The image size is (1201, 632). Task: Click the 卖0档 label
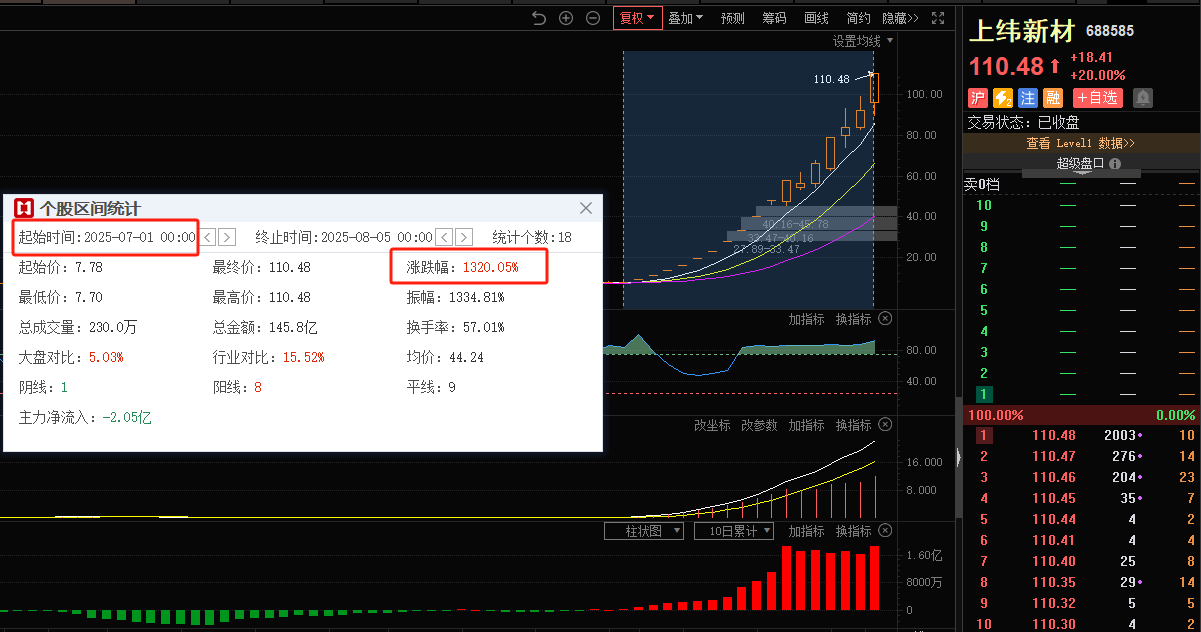click(981, 184)
